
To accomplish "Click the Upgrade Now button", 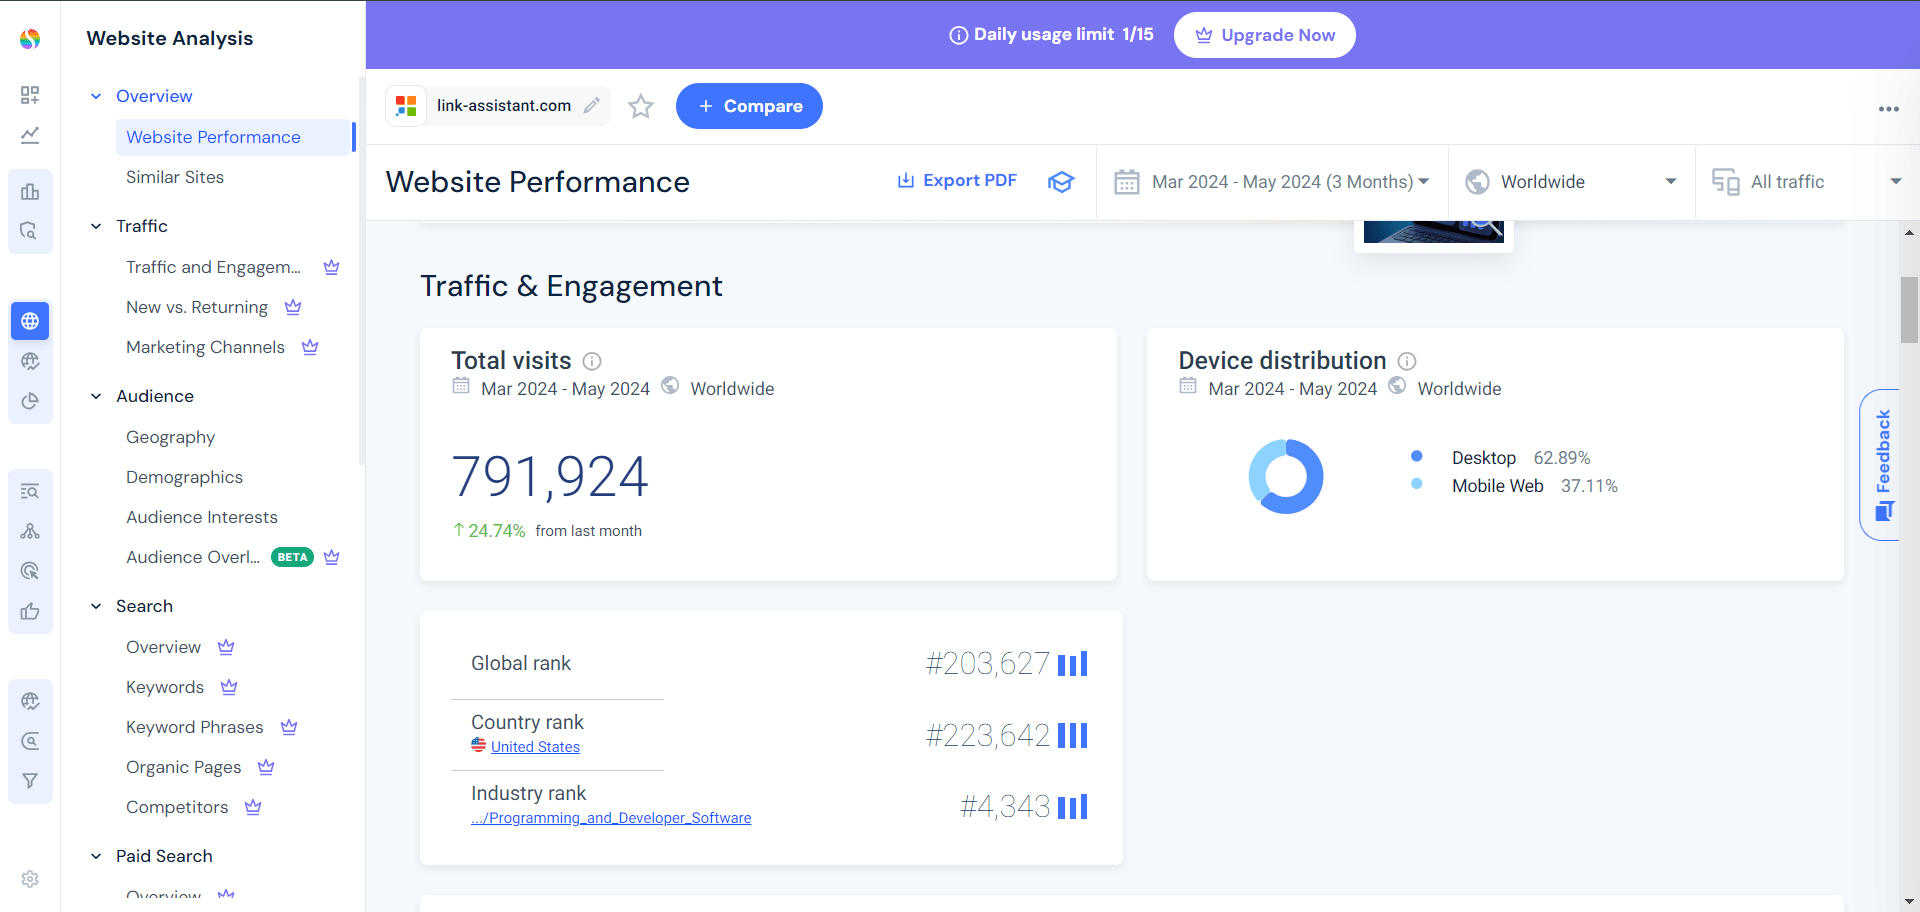I will pos(1264,35).
